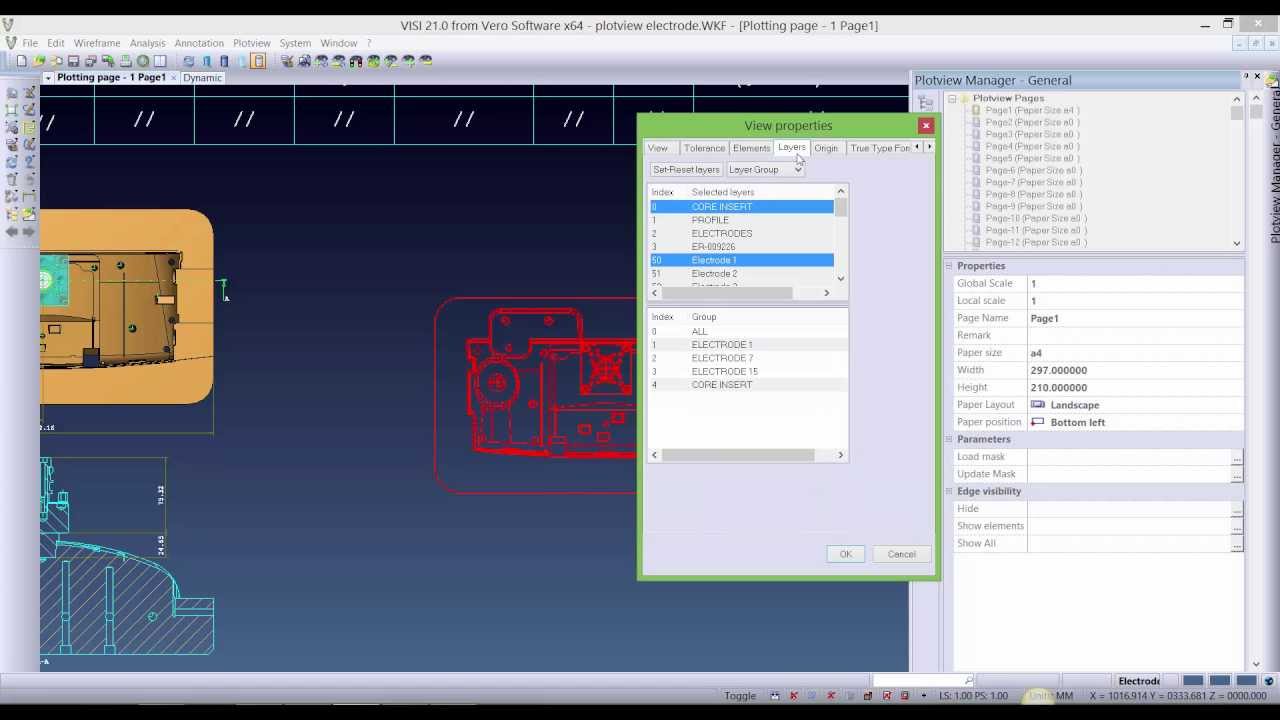Collapse the Plotview Pages tree node

pos(952,98)
